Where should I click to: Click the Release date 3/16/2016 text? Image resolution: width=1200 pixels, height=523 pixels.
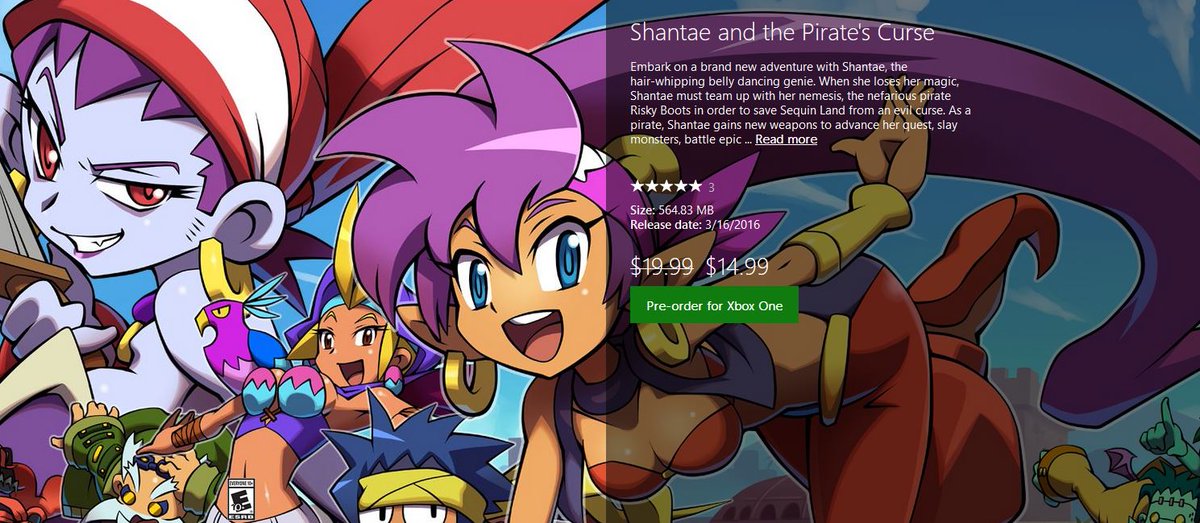[697, 224]
